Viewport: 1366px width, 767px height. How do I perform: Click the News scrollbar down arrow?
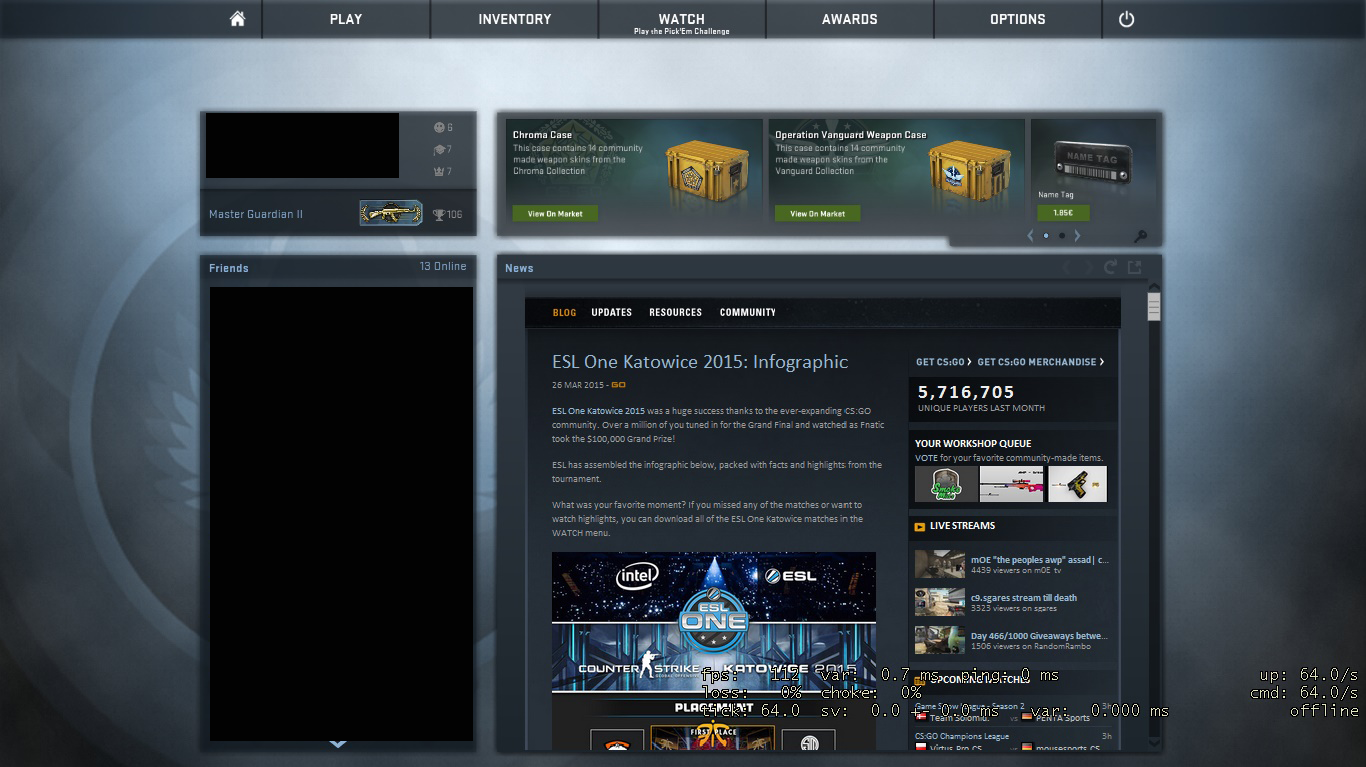point(1154,744)
